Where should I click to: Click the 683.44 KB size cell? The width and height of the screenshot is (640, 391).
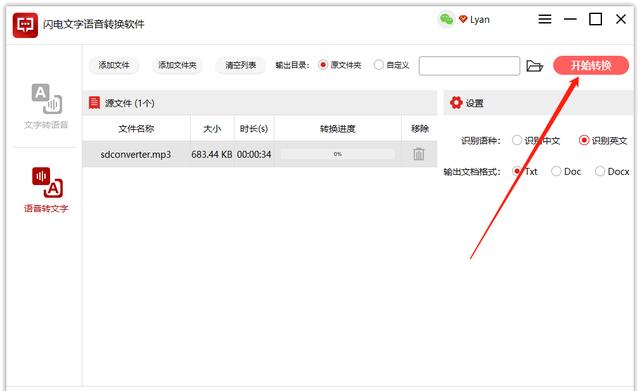coord(212,154)
